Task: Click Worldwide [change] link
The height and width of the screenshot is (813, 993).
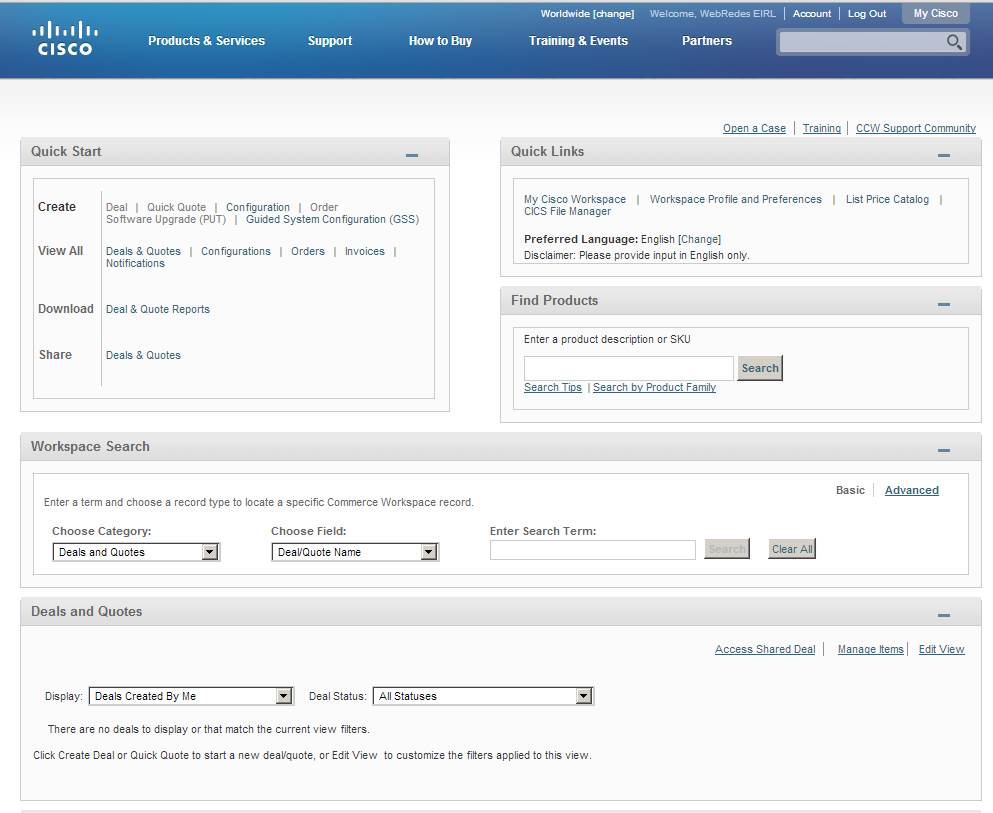Action: pyautogui.click(x=587, y=13)
